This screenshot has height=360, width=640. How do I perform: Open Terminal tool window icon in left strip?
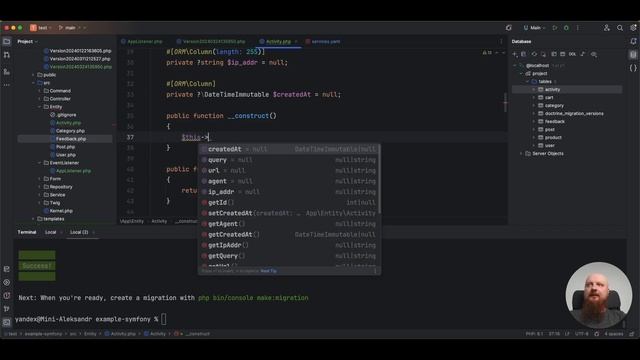(7, 322)
